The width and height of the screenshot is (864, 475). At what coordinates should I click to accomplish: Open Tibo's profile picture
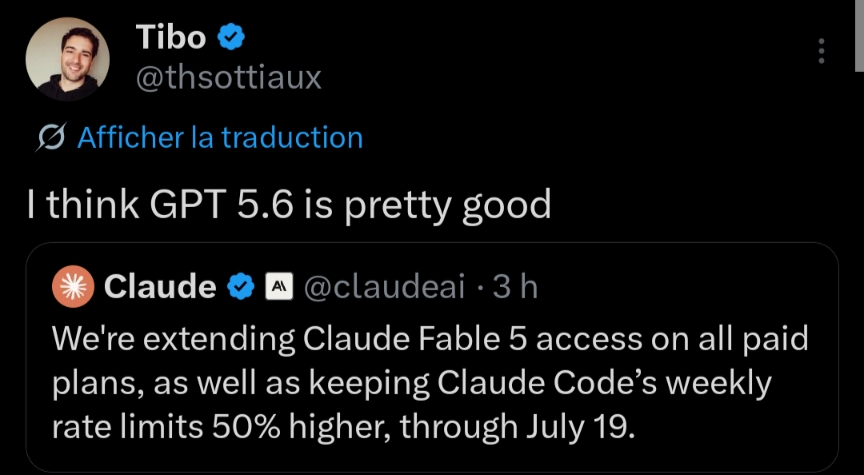(67, 59)
